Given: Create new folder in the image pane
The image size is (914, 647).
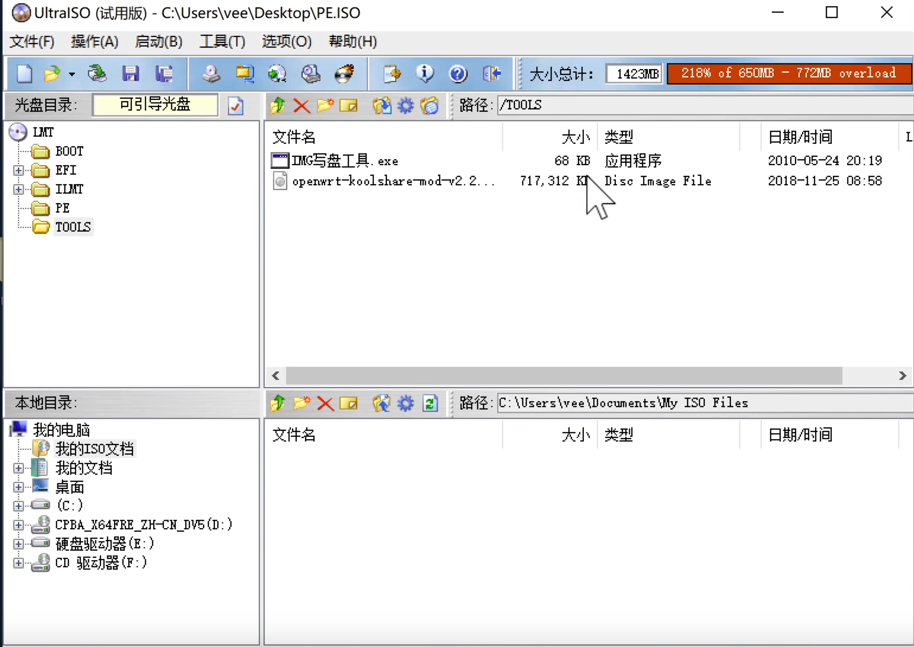Looking at the screenshot, I should (325, 106).
